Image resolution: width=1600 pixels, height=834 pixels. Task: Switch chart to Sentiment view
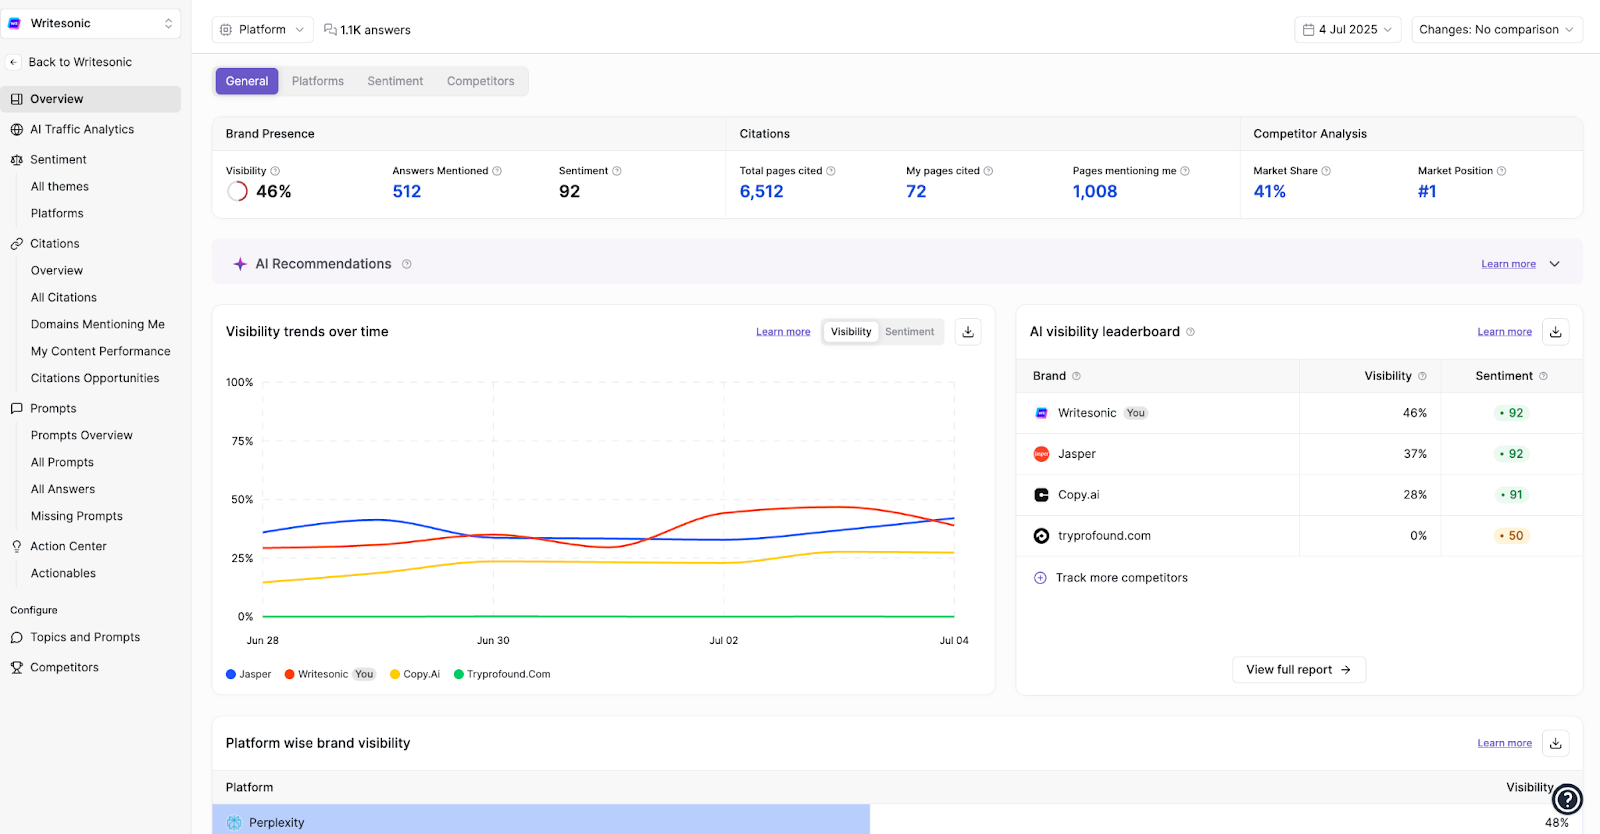(909, 332)
